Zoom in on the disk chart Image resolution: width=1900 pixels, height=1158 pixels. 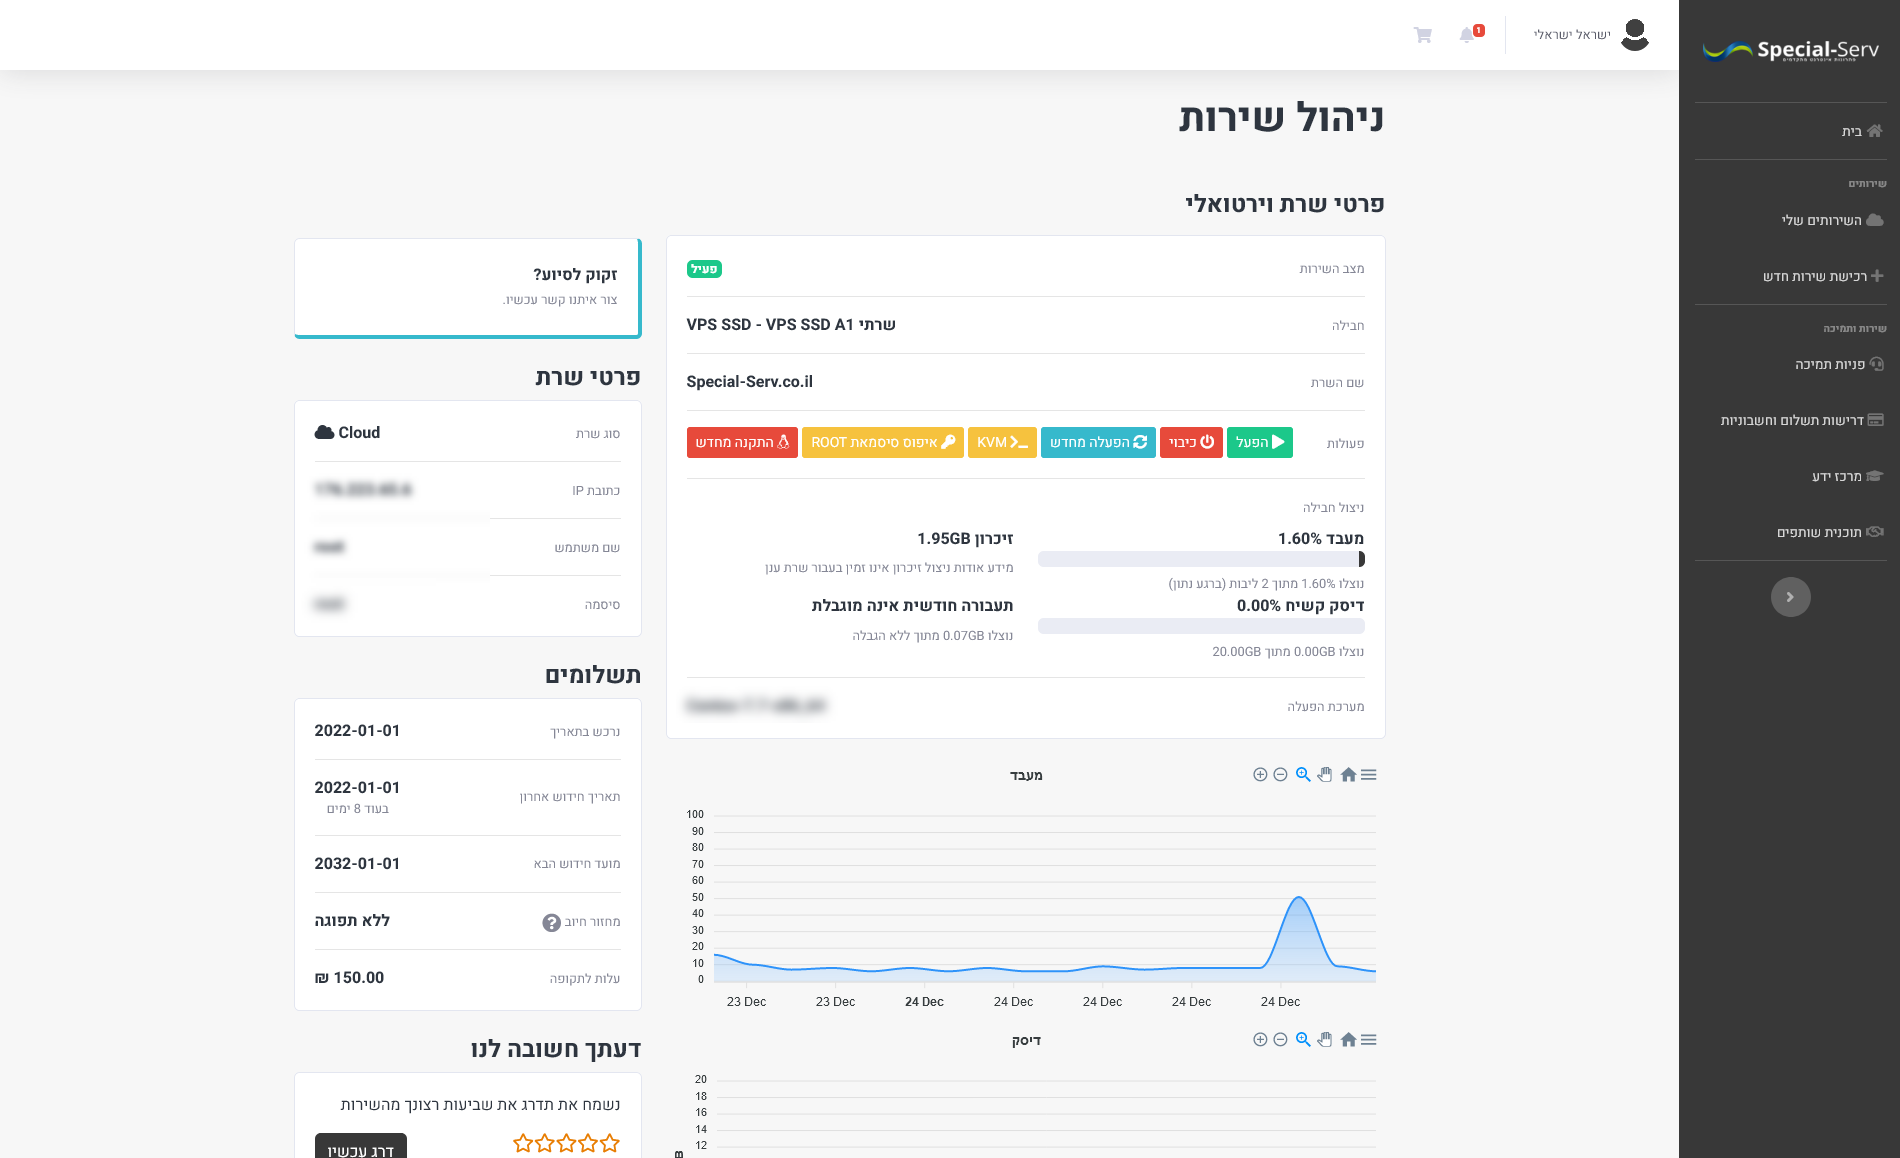point(1260,1040)
